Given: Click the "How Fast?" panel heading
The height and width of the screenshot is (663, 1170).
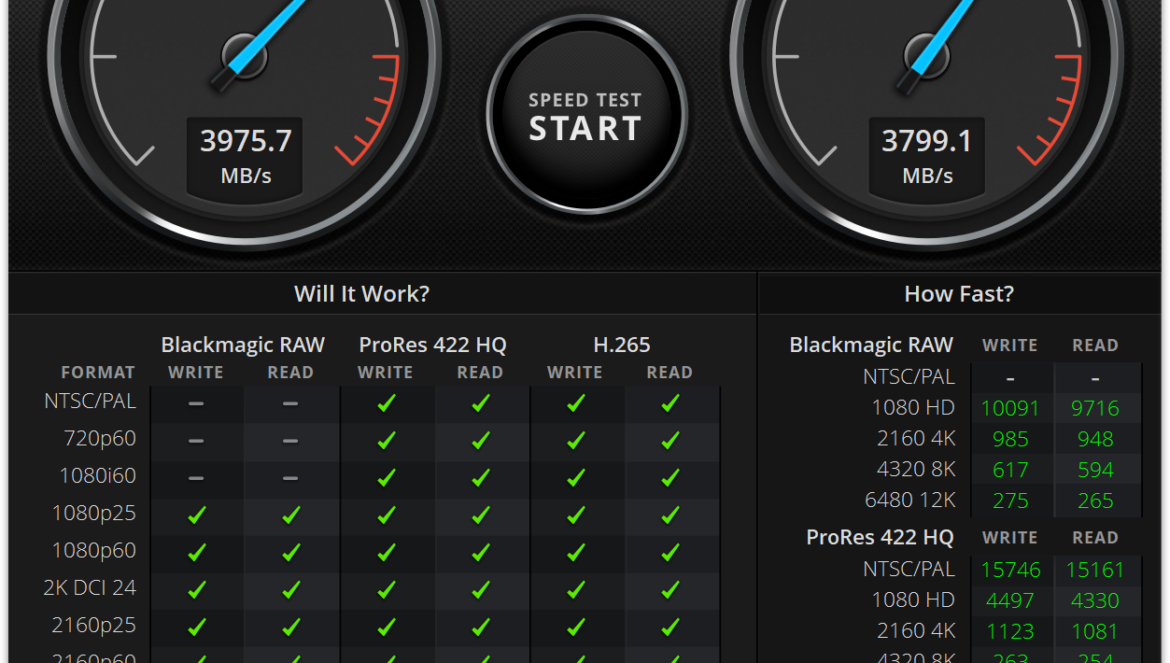Looking at the screenshot, I should [959, 294].
